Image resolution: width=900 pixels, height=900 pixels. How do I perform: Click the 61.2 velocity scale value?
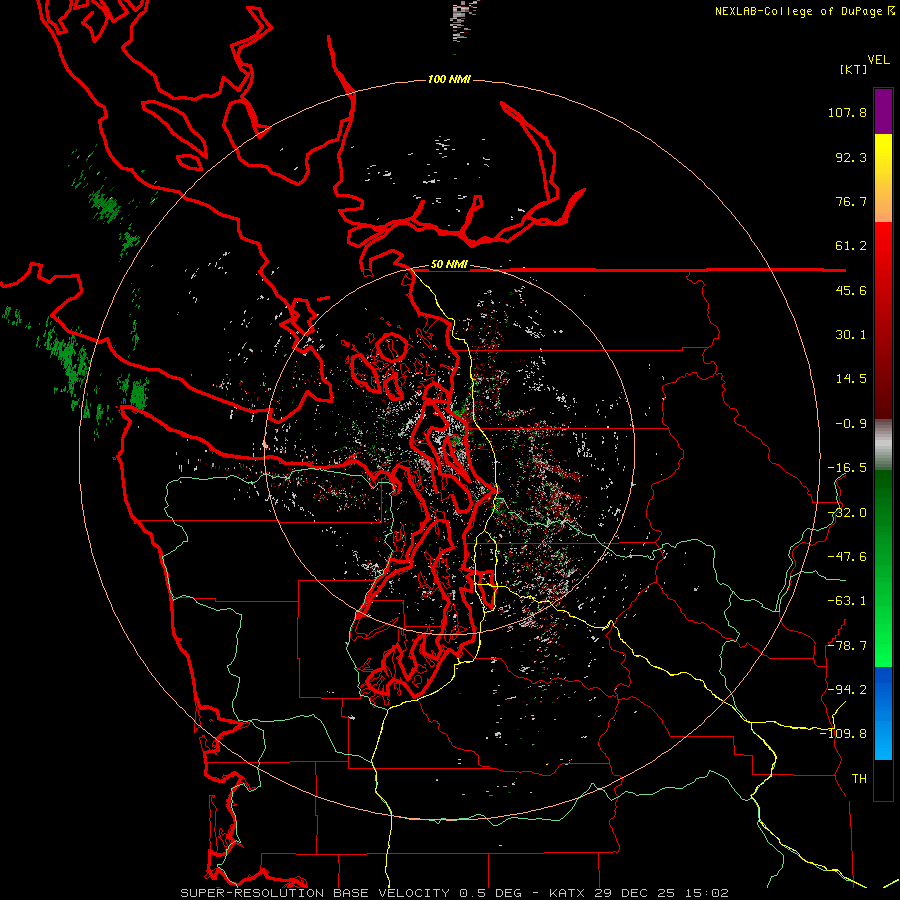(x=851, y=246)
